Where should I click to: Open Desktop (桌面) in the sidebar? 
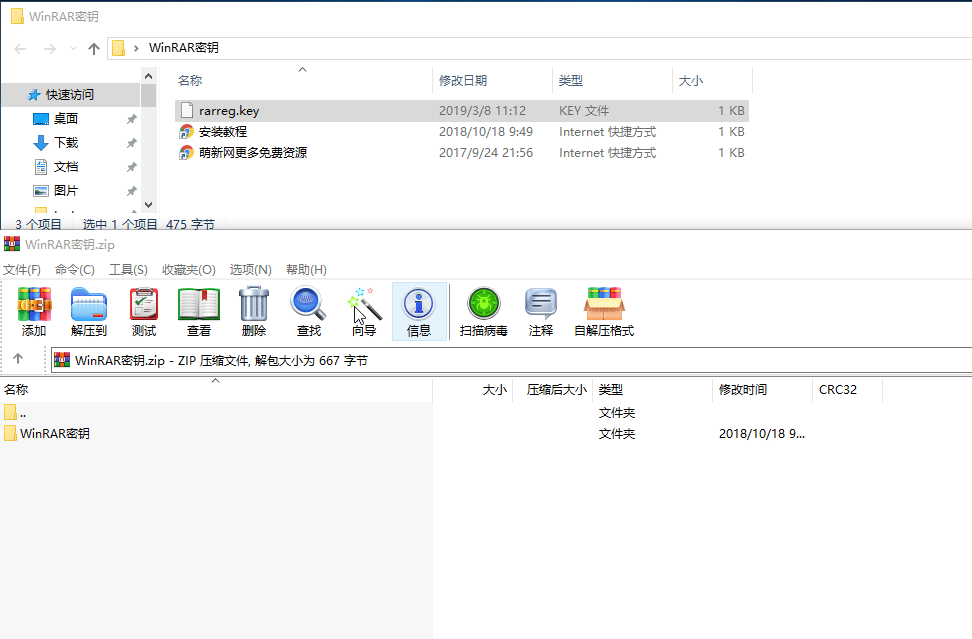click(x=66, y=118)
